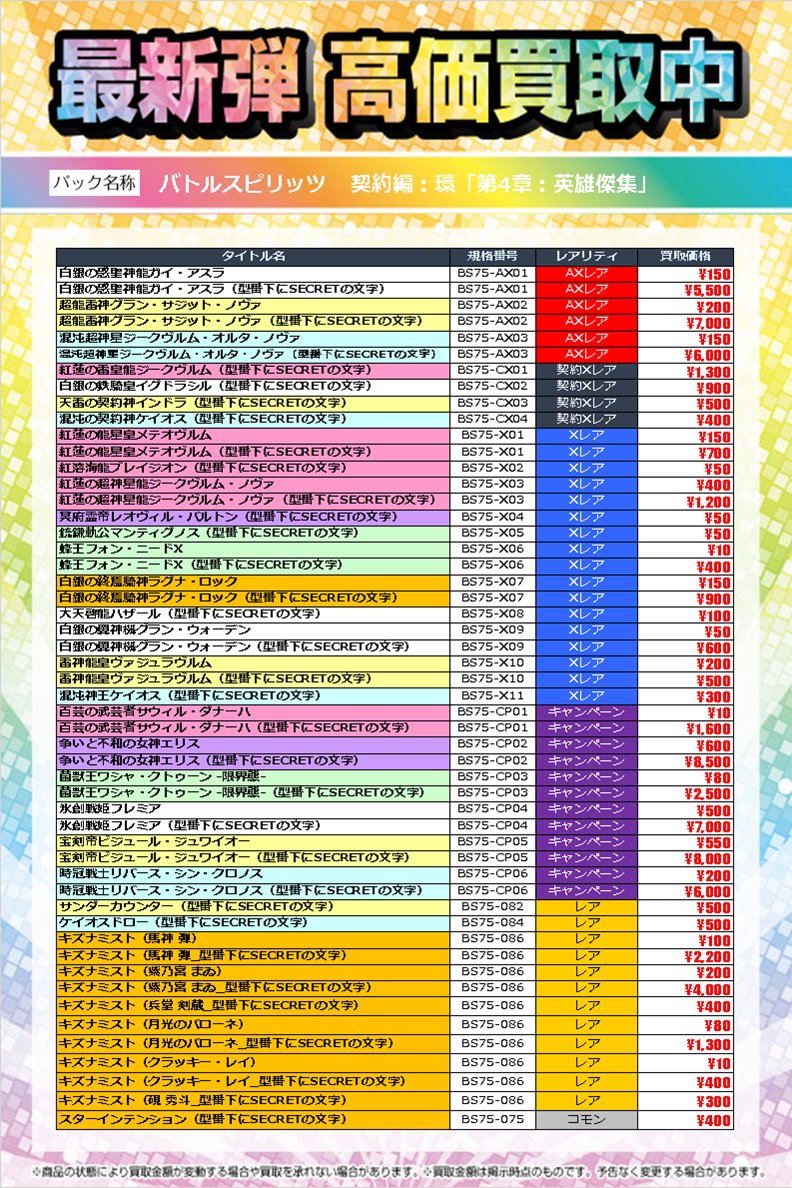
Task: Click the 'BS75-CX03' code cell
Action: [x=492, y=403]
